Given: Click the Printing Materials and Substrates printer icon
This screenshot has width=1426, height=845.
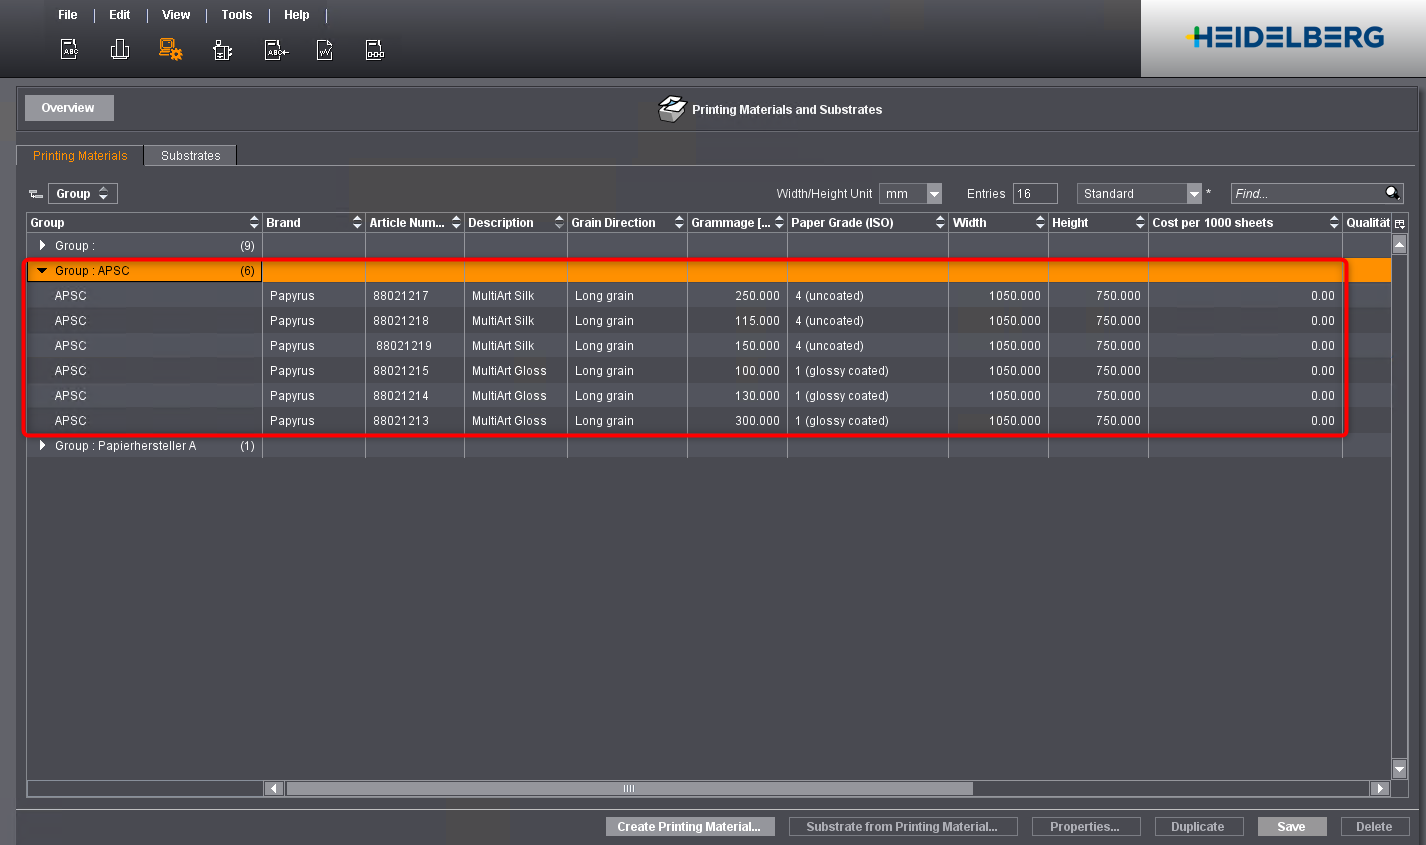Looking at the screenshot, I should [672, 109].
